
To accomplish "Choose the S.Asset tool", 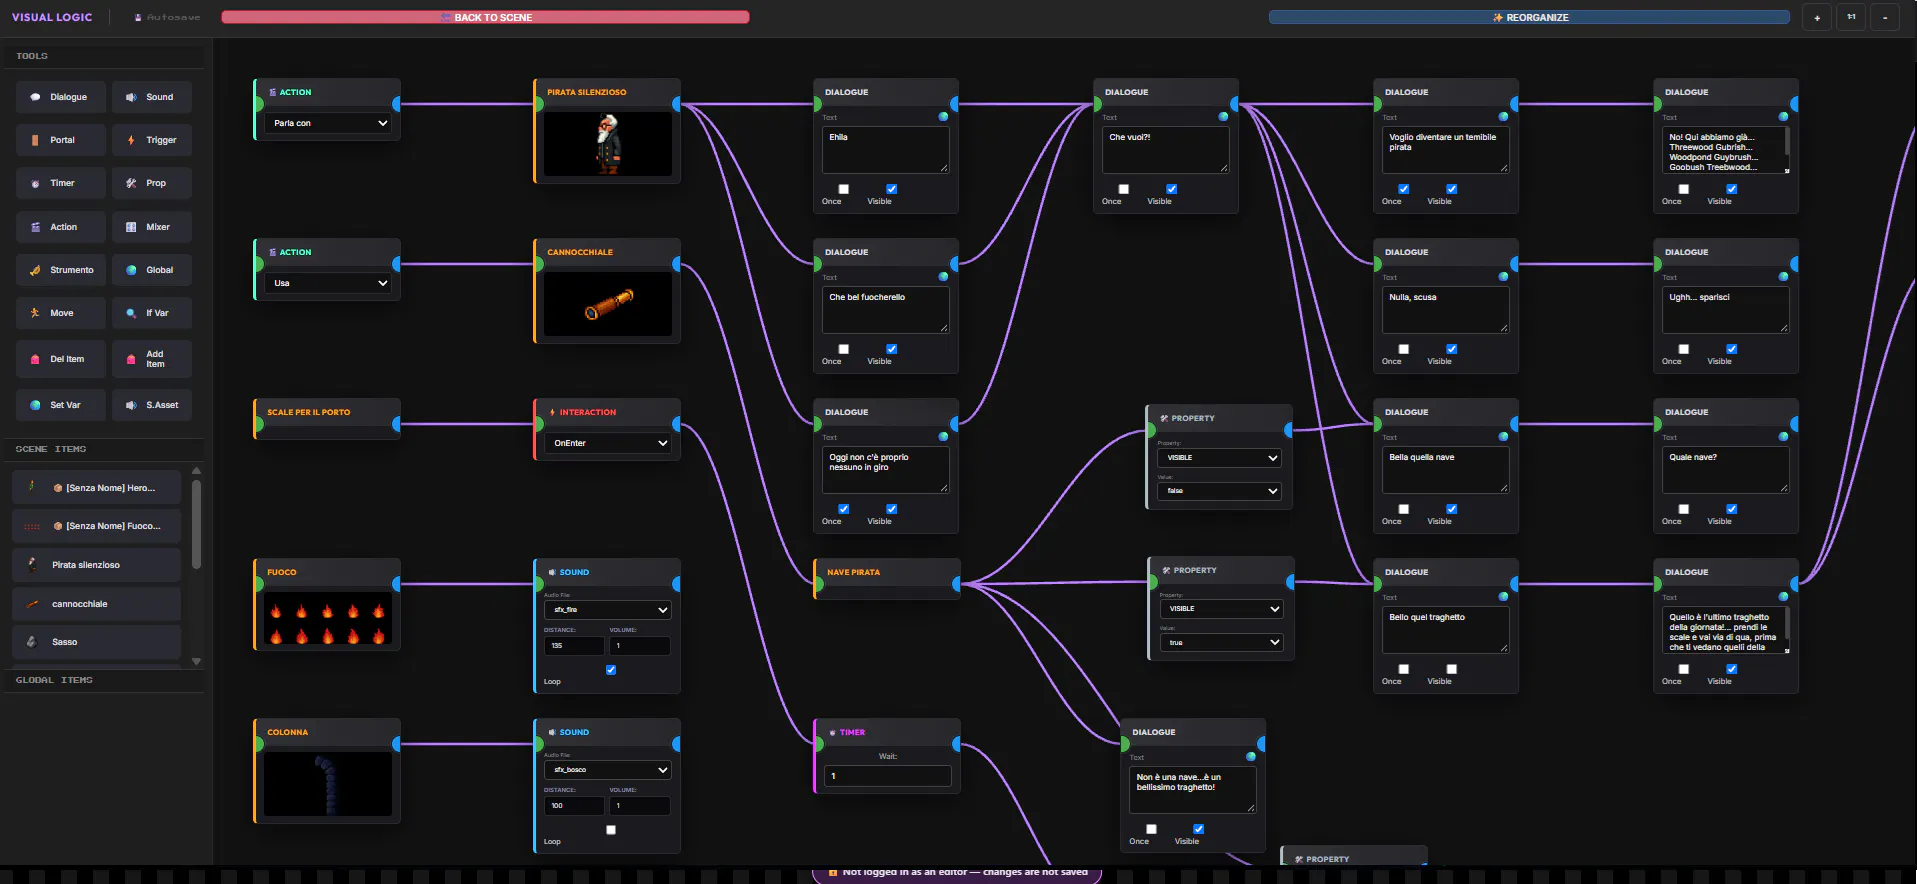I will (x=152, y=405).
